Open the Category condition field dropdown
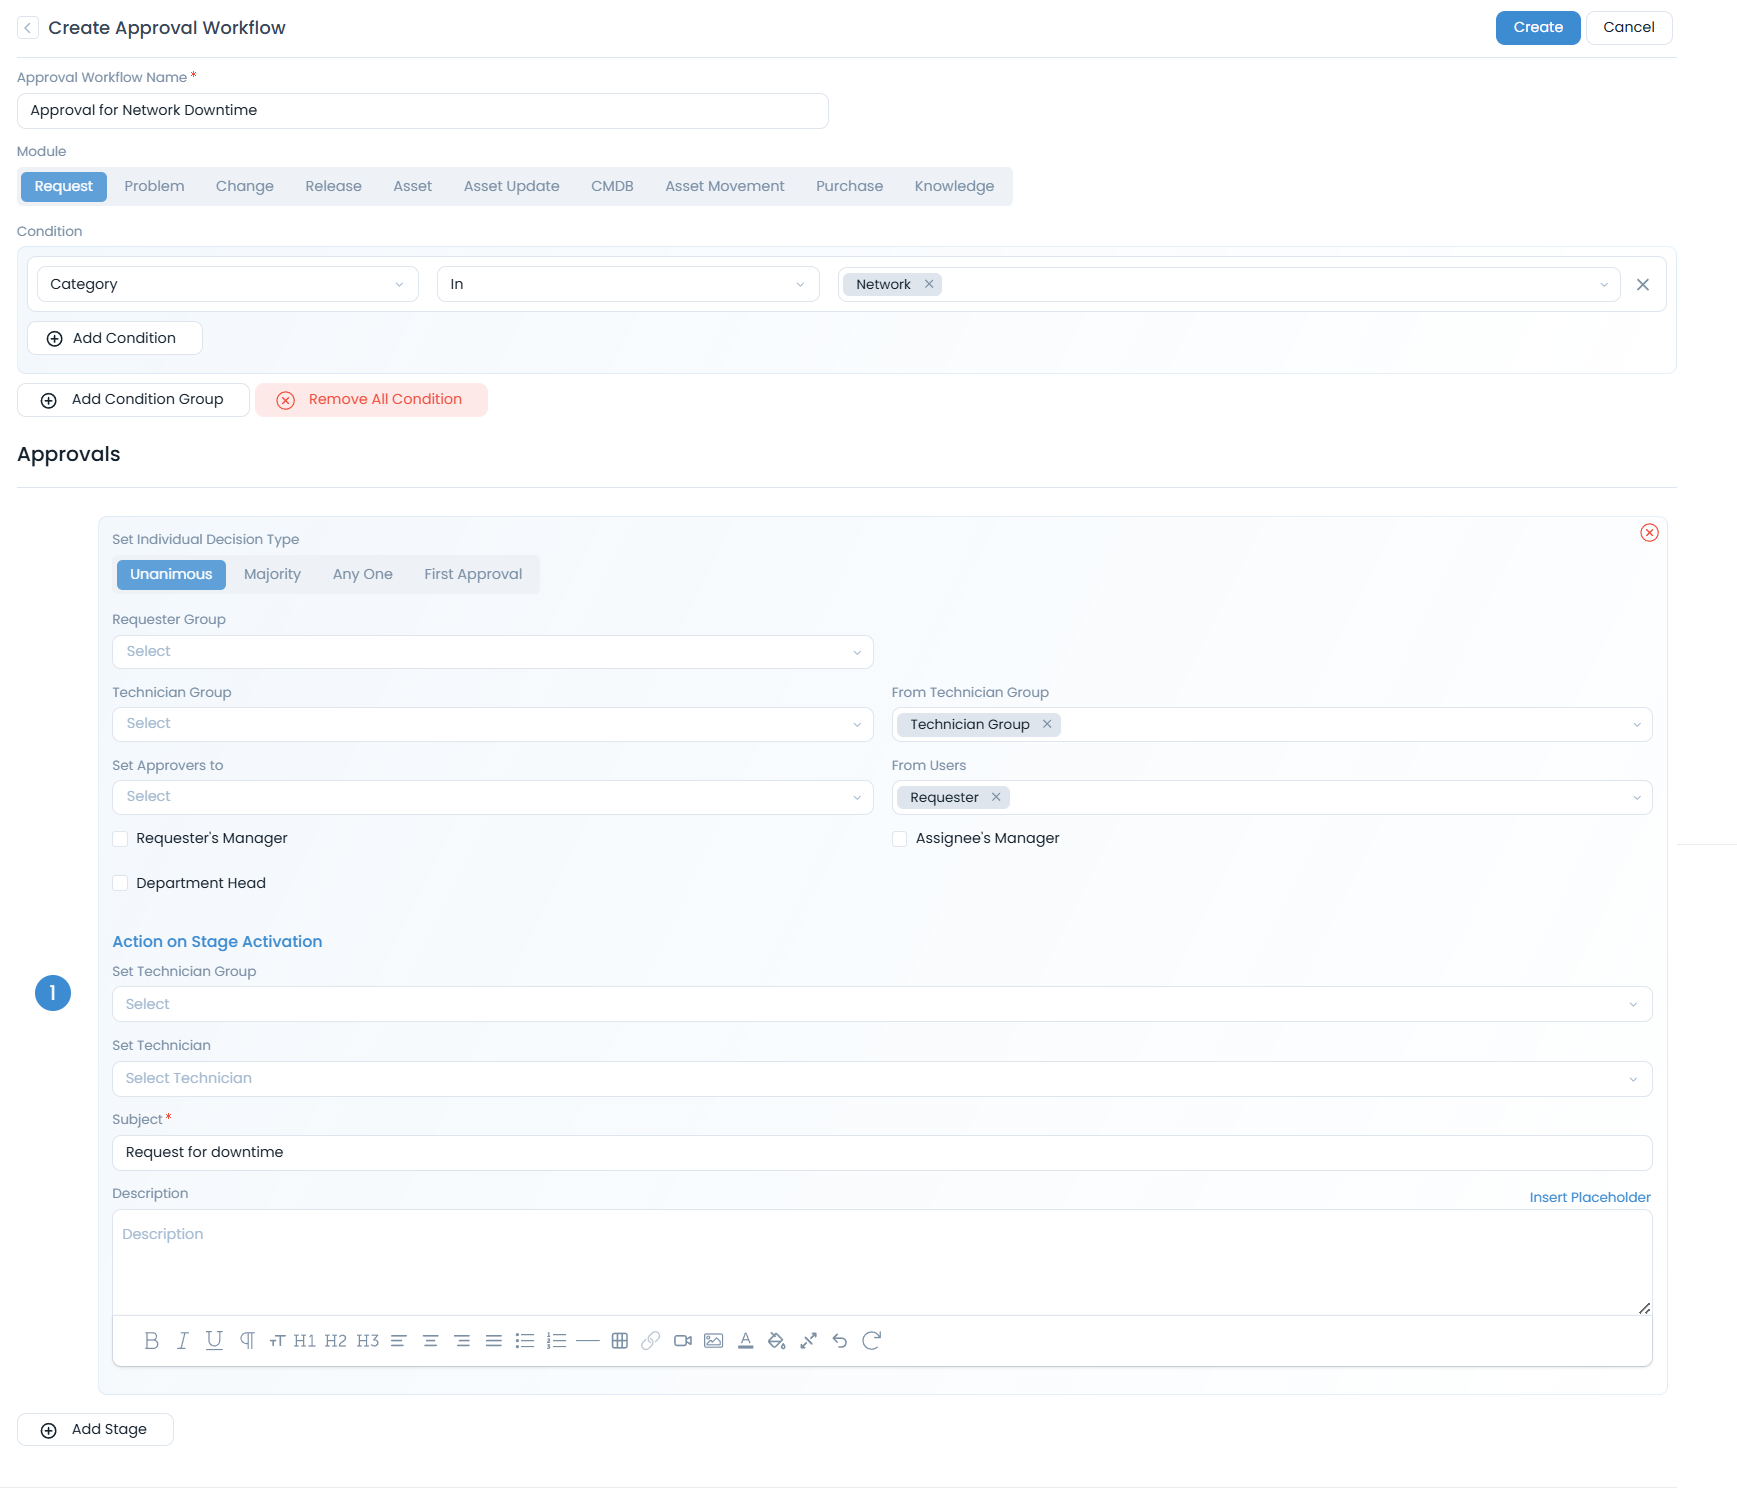Viewport: 1737px width, 1490px height. pos(227,283)
